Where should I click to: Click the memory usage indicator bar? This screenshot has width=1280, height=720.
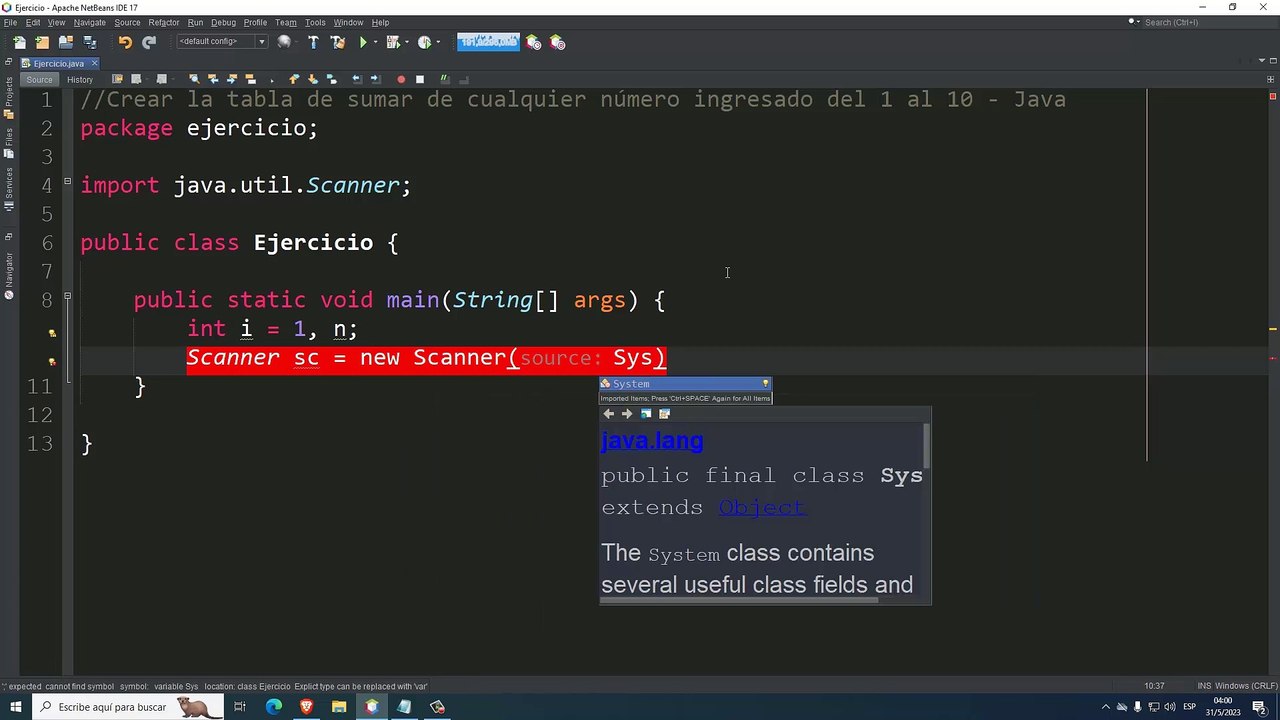coord(488,42)
